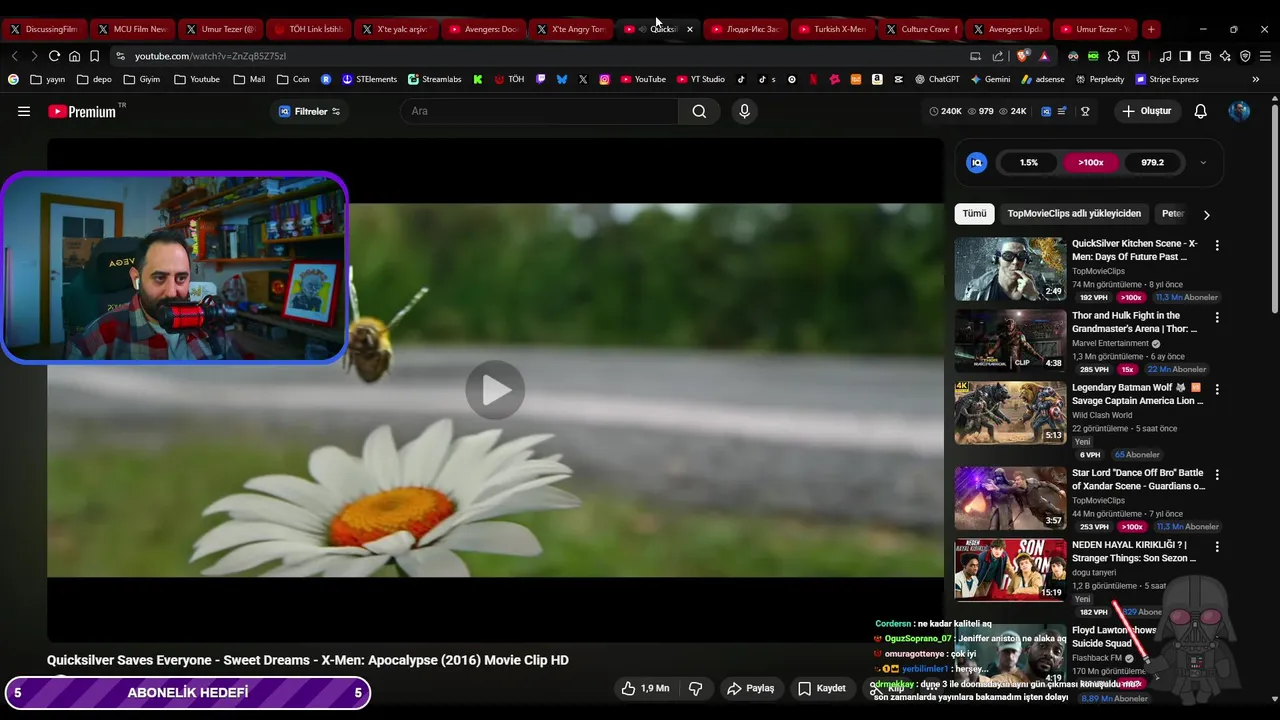Viewport: 1280px width, 720px height.
Task: Show more bookmarks overflow chevron
Action: (1255, 79)
